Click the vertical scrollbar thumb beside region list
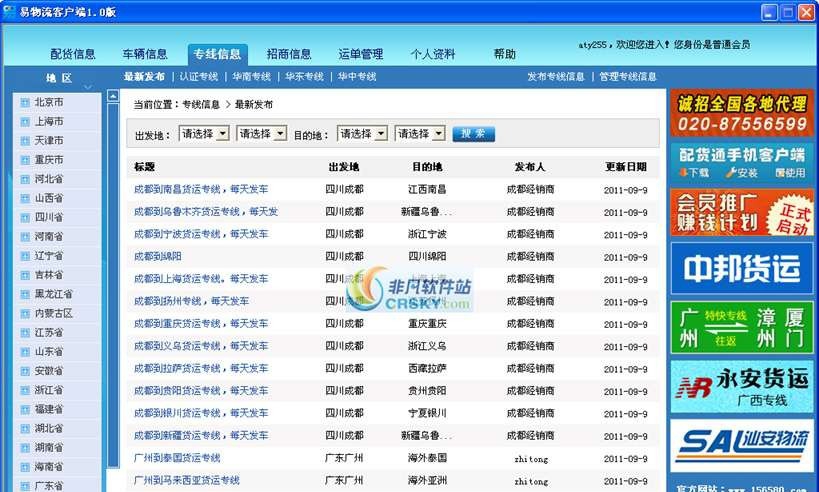Image resolution: width=819 pixels, height=492 pixels. (x=113, y=285)
